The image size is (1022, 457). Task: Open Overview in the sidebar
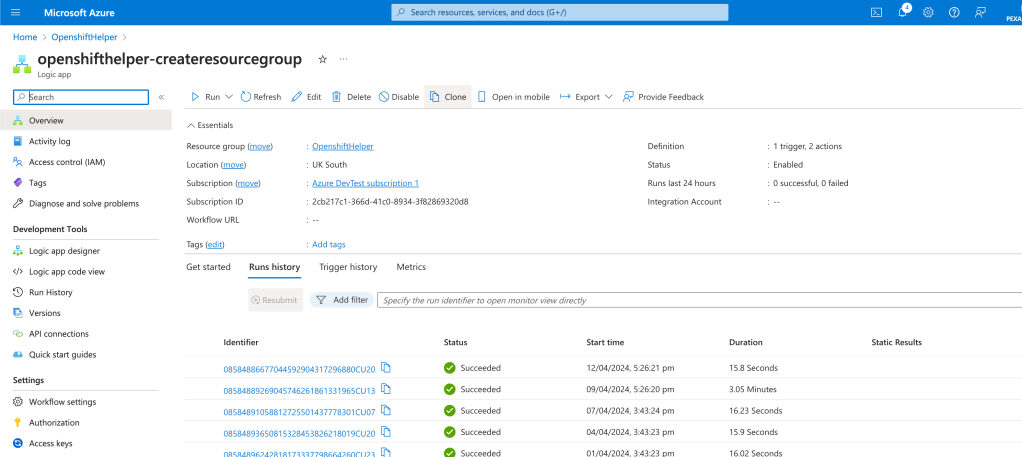[x=86, y=121]
